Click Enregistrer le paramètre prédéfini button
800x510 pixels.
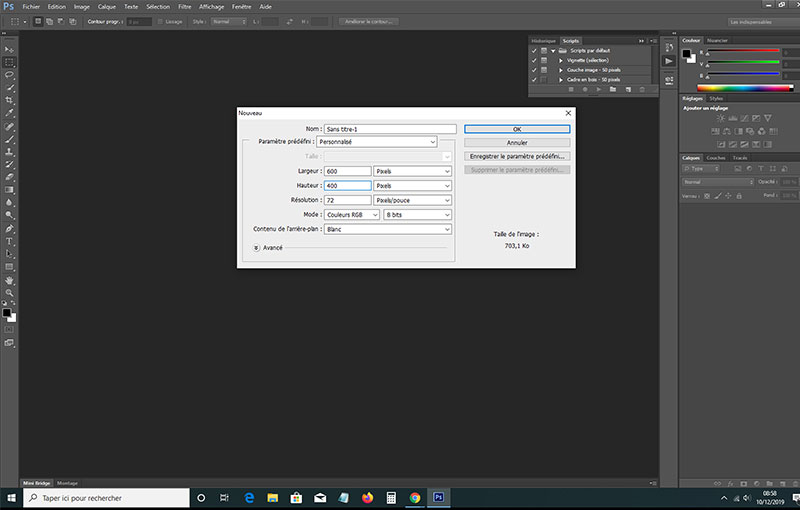click(x=517, y=157)
